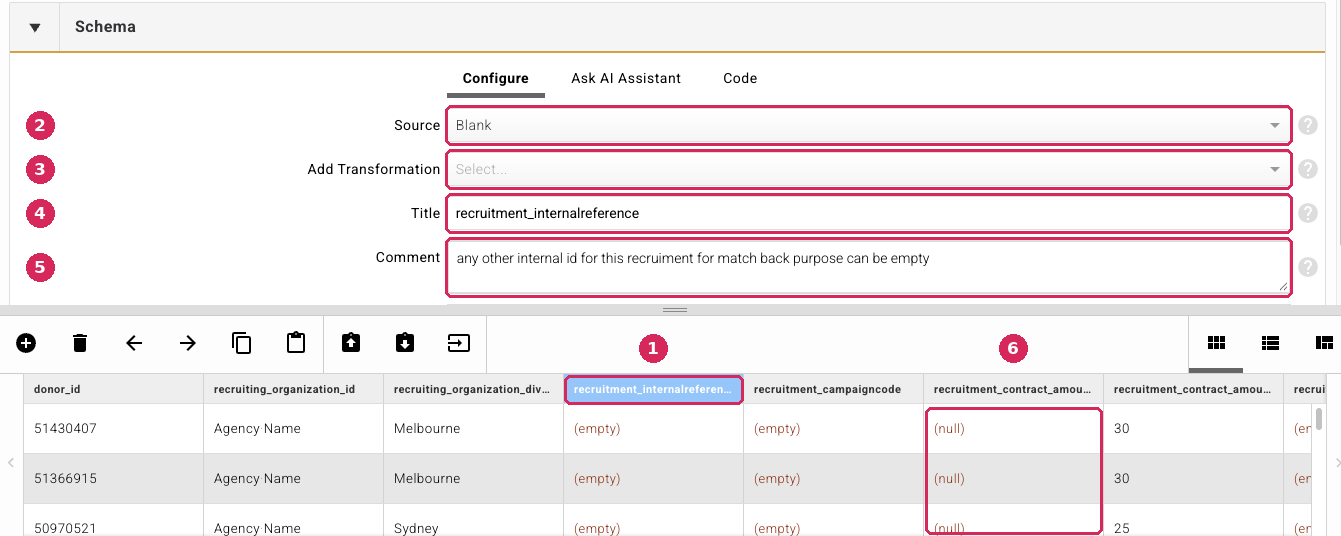The width and height of the screenshot is (1341, 536).
Task: Click the value 30 in row 51430407
Action: point(1193,428)
